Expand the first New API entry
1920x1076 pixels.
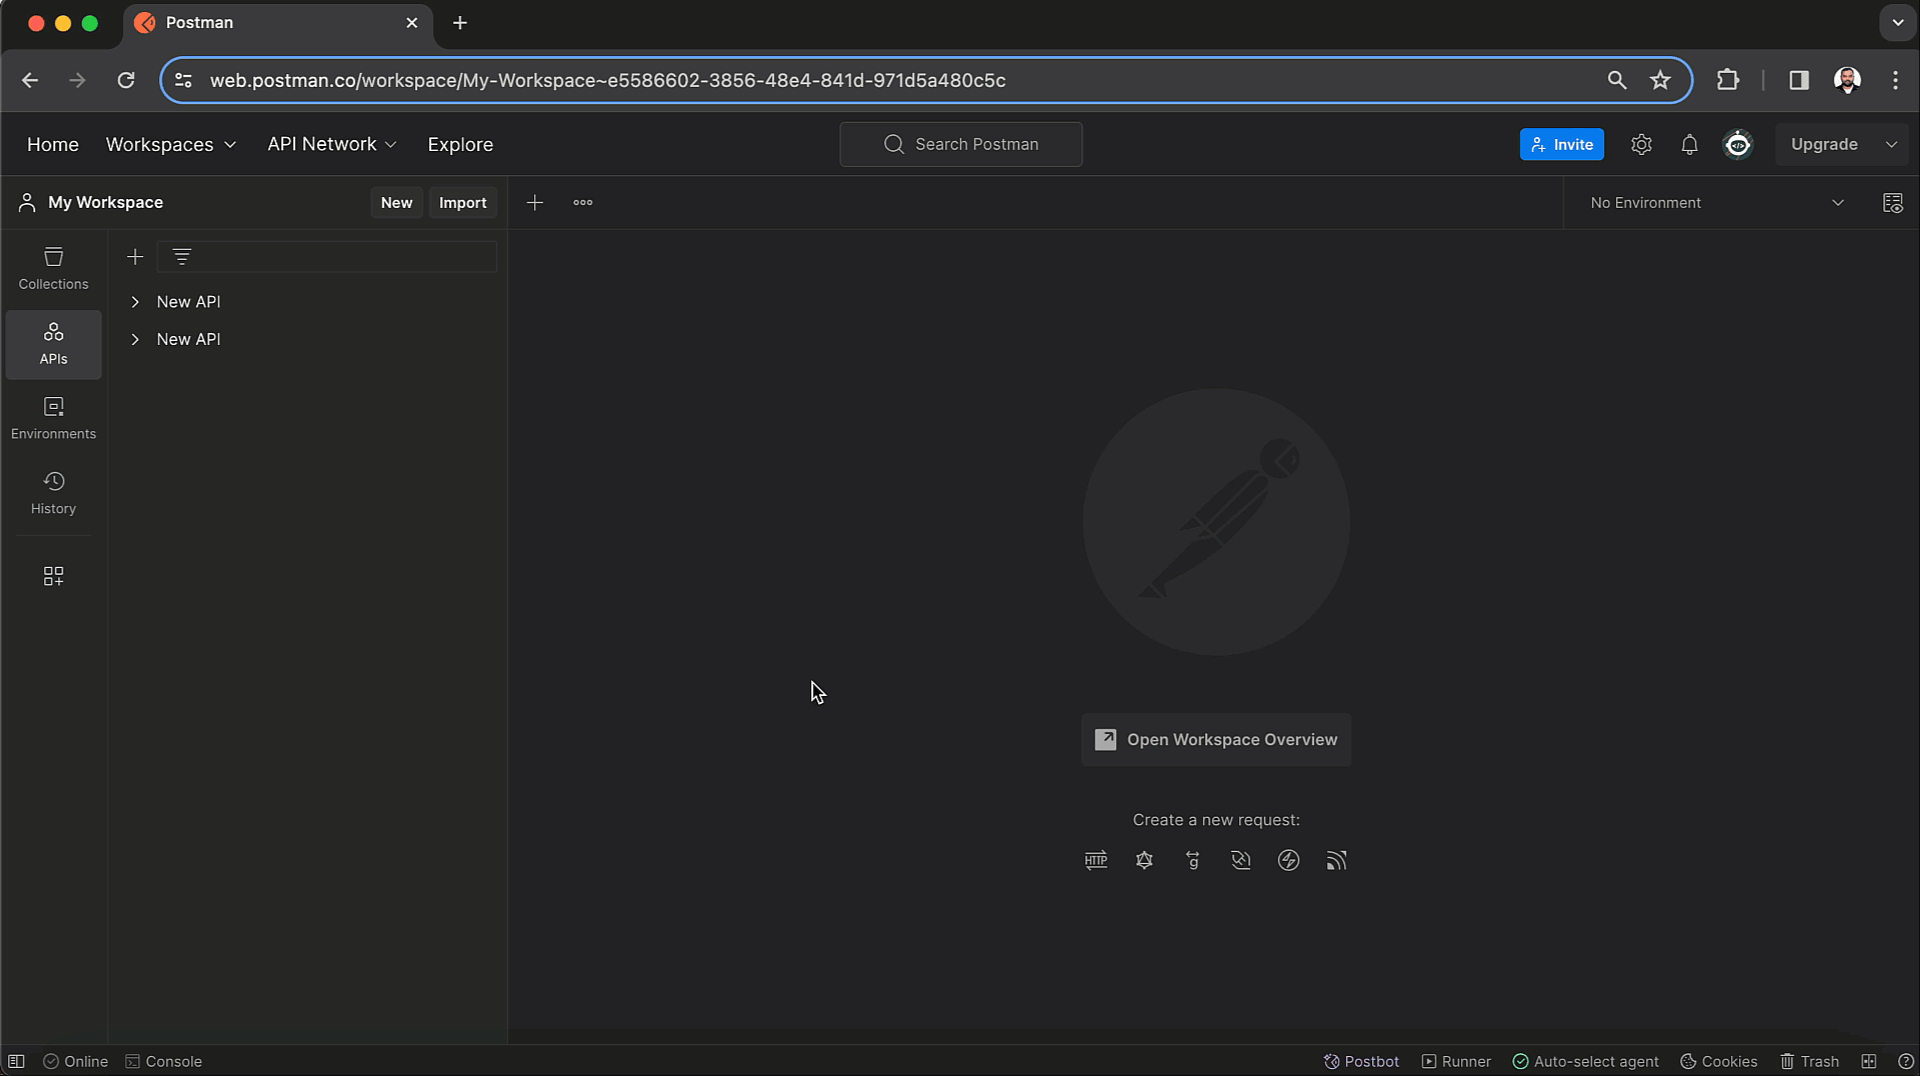pyautogui.click(x=136, y=301)
